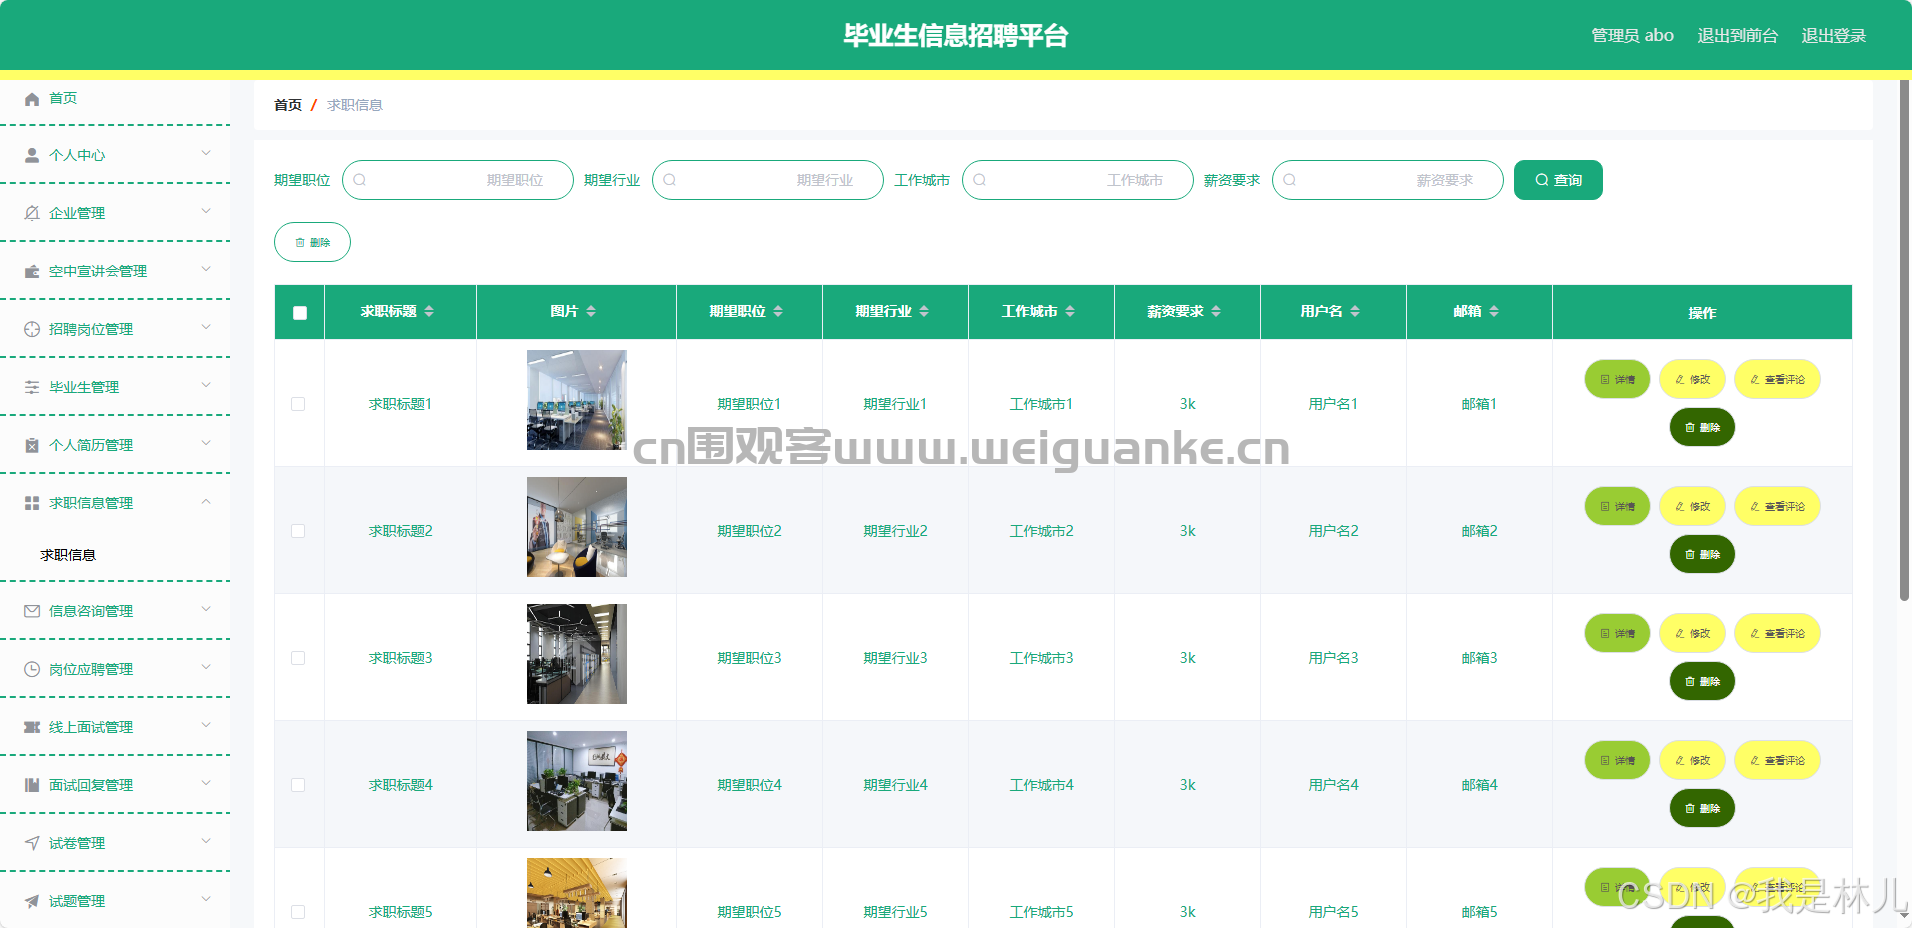
Task: Collapse 求职信息管理 menu chevron
Action: tap(206, 501)
